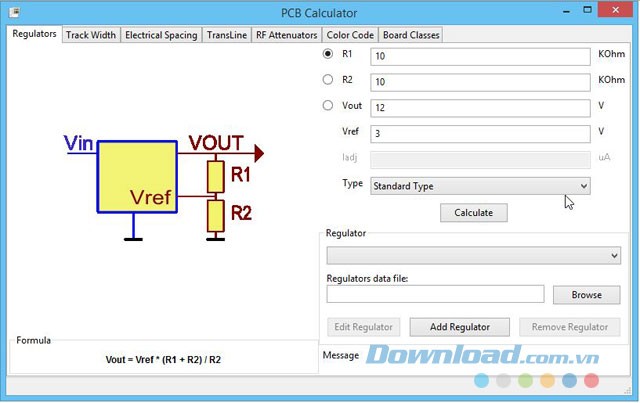Click the R2 resistor symbol in the diagram
The image size is (640, 403).
click(216, 216)
